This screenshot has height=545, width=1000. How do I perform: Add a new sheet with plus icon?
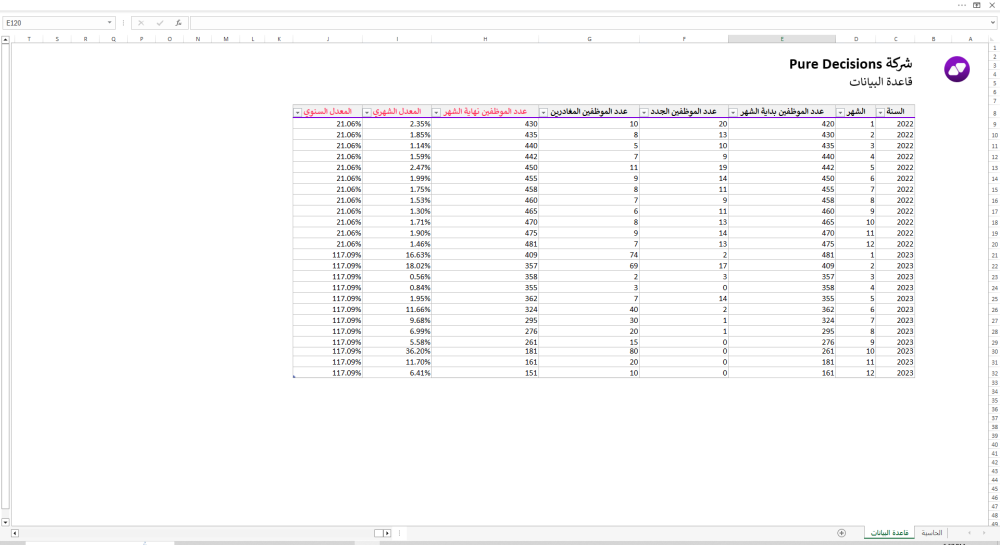pyautogui.click(x=841, y=533)
